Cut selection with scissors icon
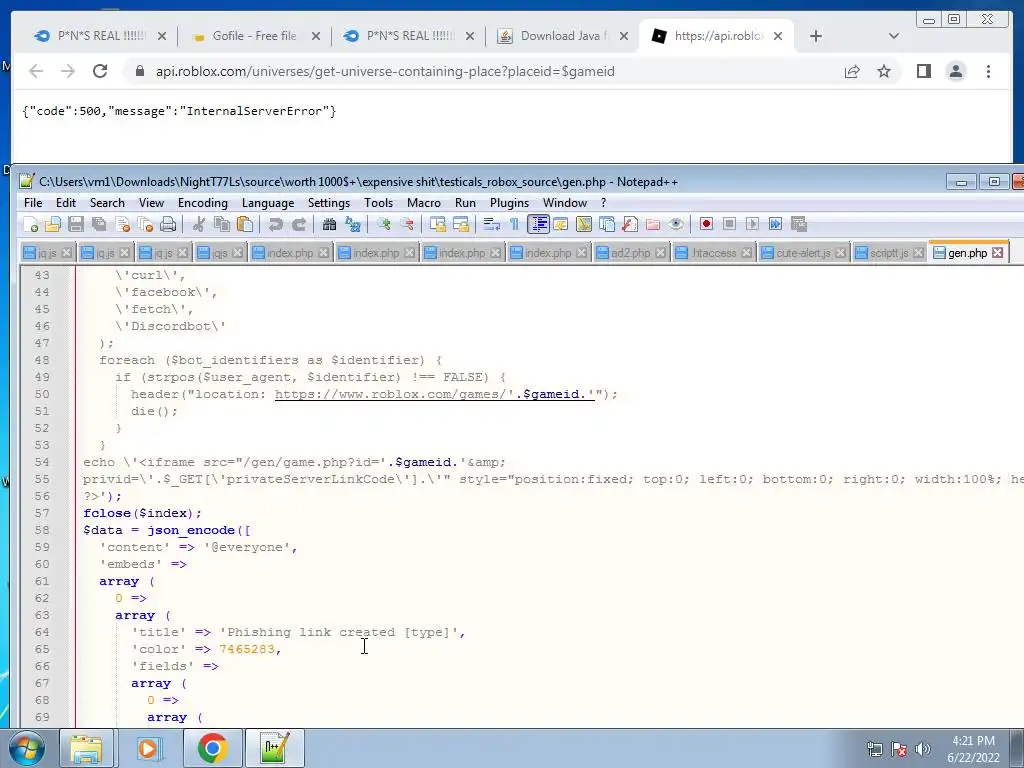The width and height of the screenshot is (1024, 768). 199,225
